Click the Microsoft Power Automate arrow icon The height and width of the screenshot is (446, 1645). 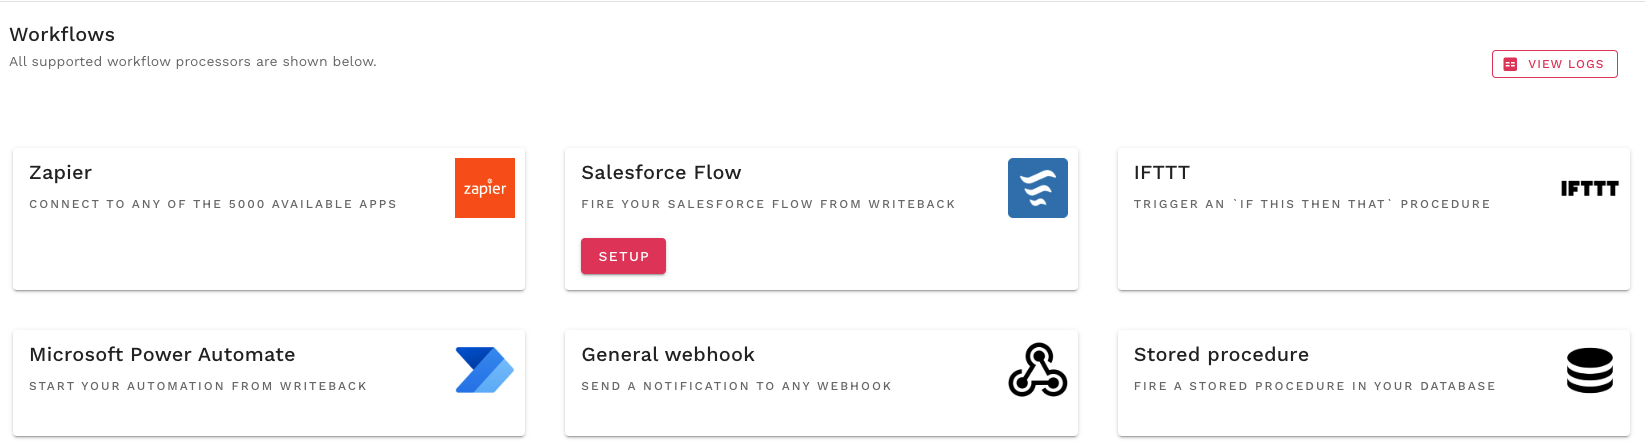coord(485,370)
